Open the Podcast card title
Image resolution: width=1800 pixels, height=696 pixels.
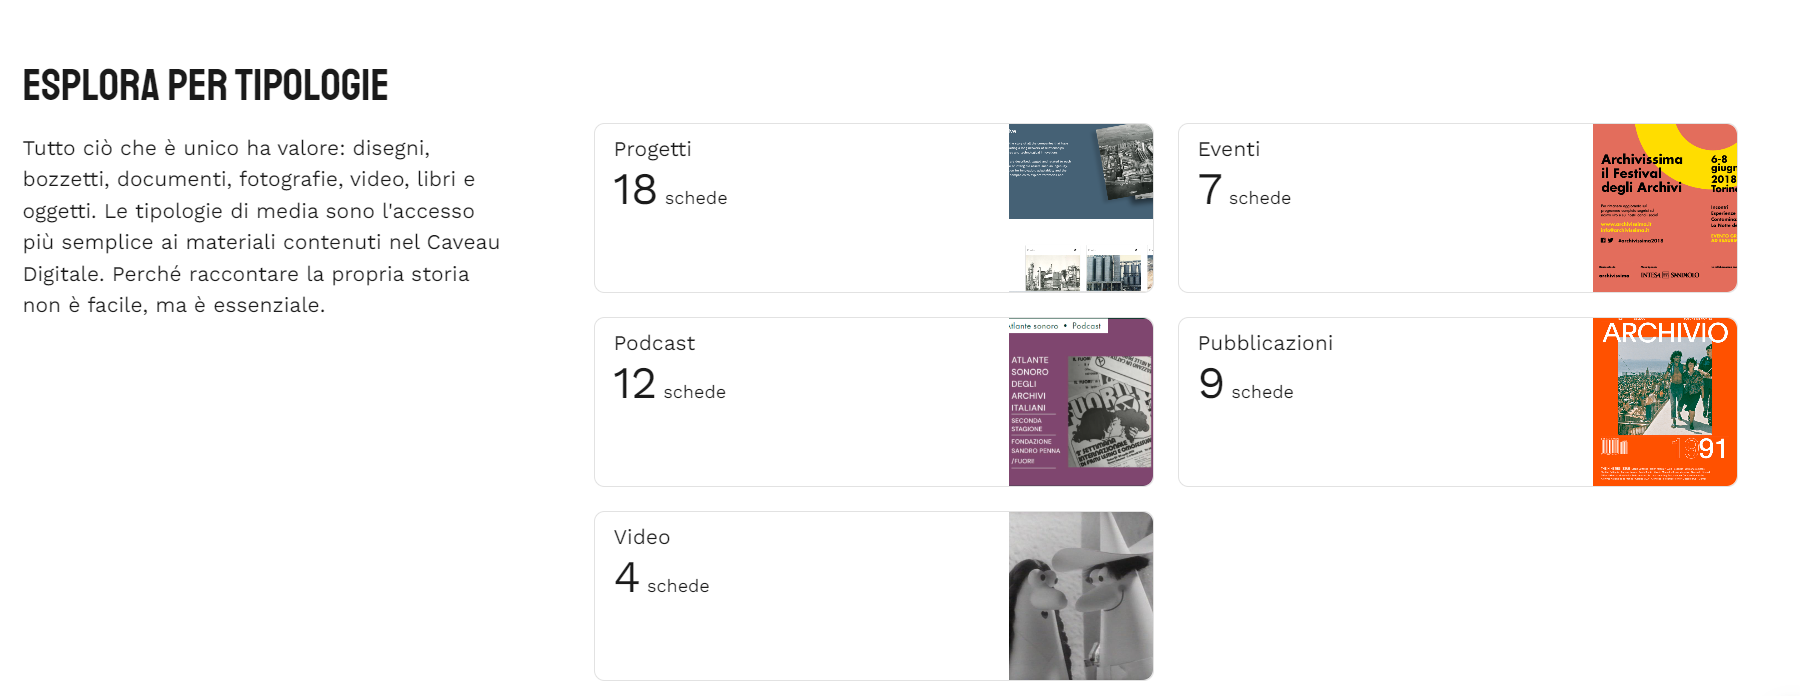(x=654, y=343)
